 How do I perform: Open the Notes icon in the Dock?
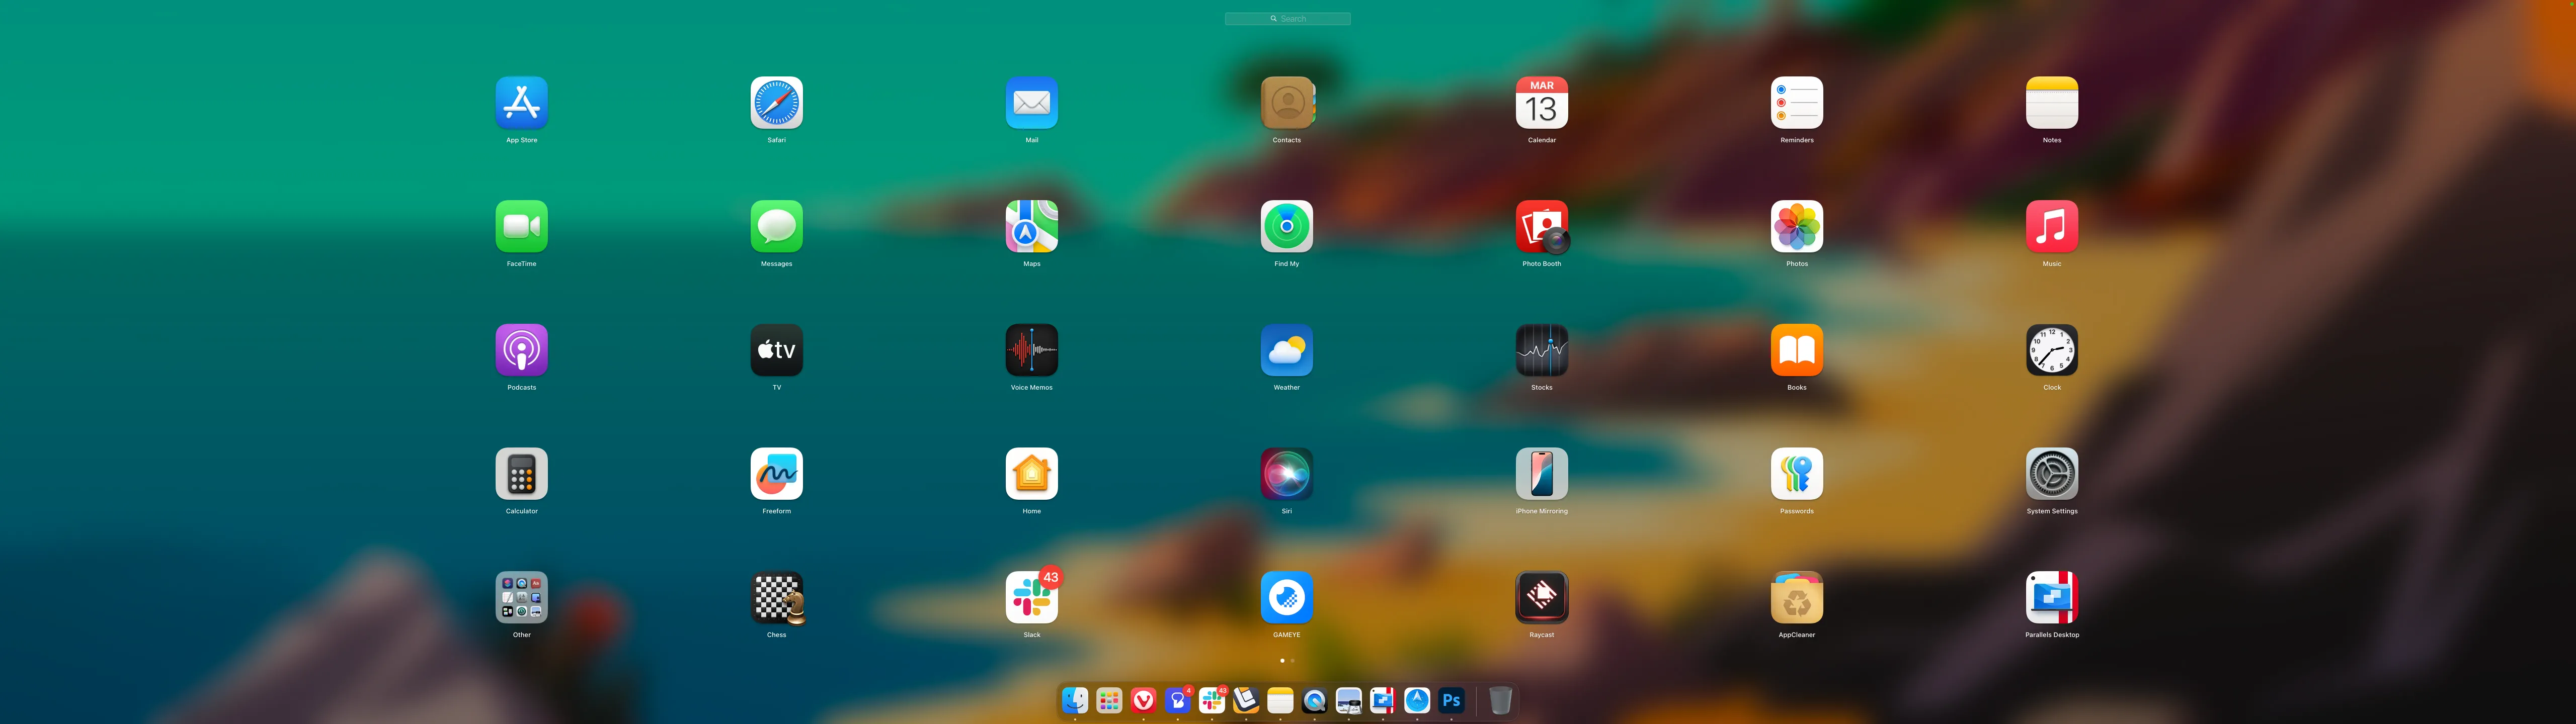pos(1280,700)
